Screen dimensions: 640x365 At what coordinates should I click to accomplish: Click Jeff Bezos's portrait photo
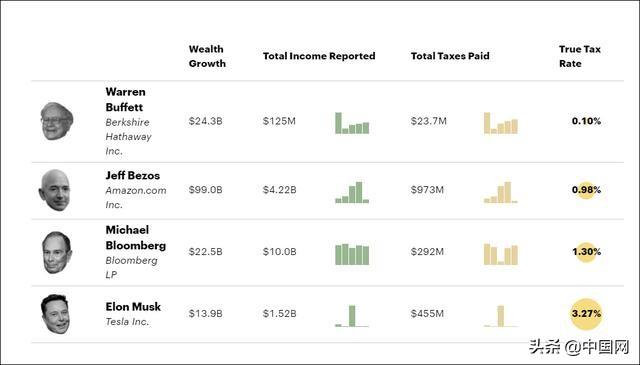click(55, 190)
